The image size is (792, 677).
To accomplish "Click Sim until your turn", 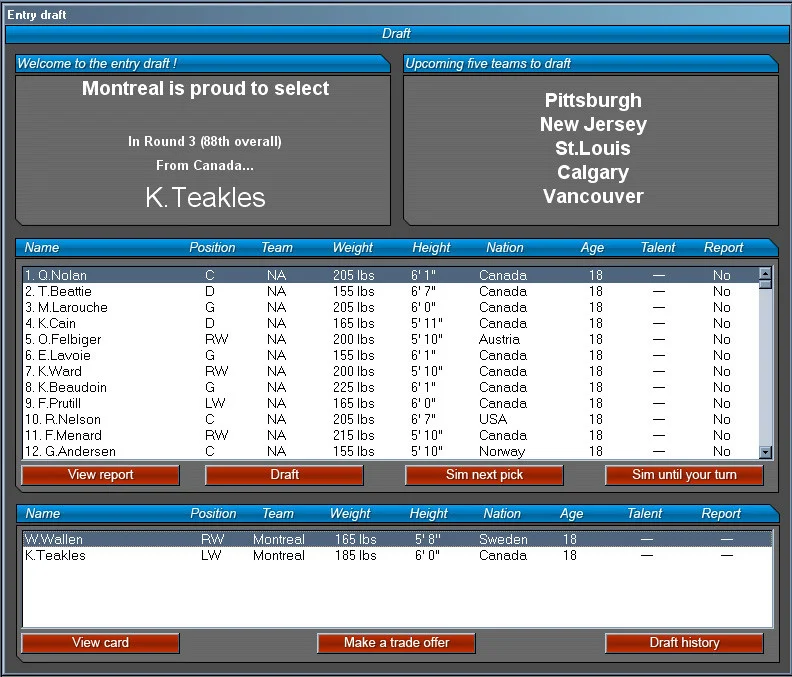I will tap(684, 475).
